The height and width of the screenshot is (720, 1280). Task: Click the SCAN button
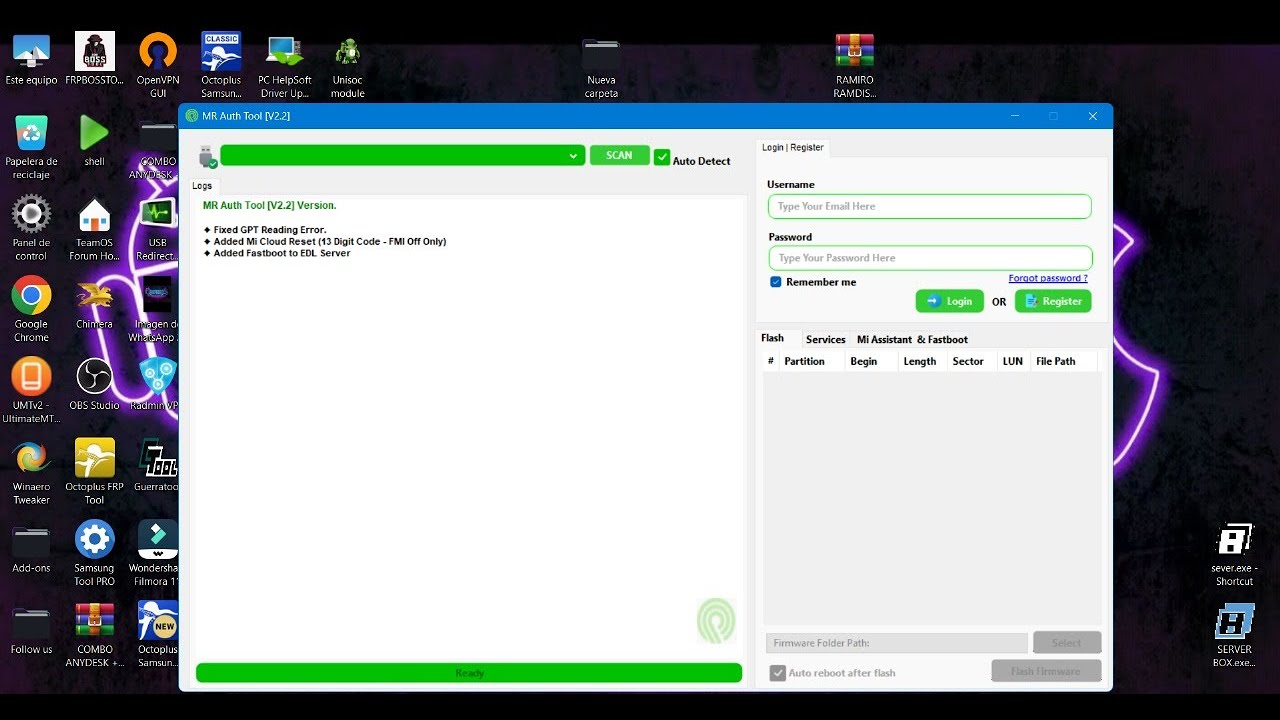point(619,155)
